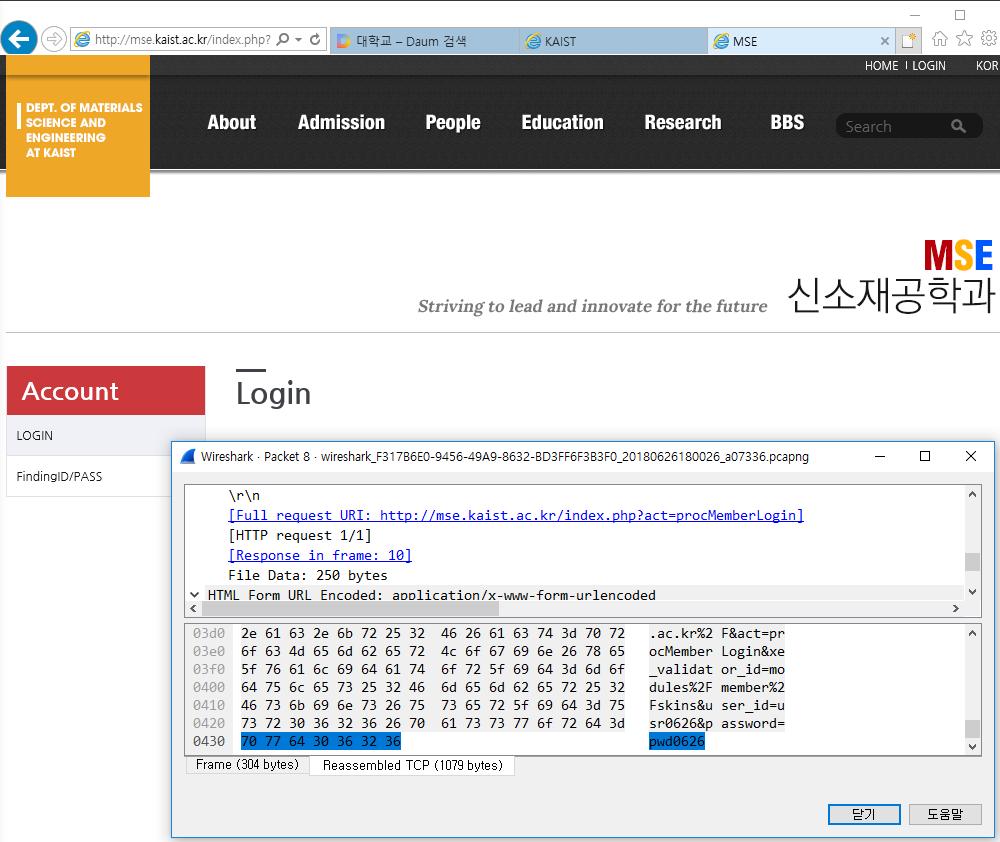
Task: Maximize the Wireshark packet window
Action: tap(925, 457)
